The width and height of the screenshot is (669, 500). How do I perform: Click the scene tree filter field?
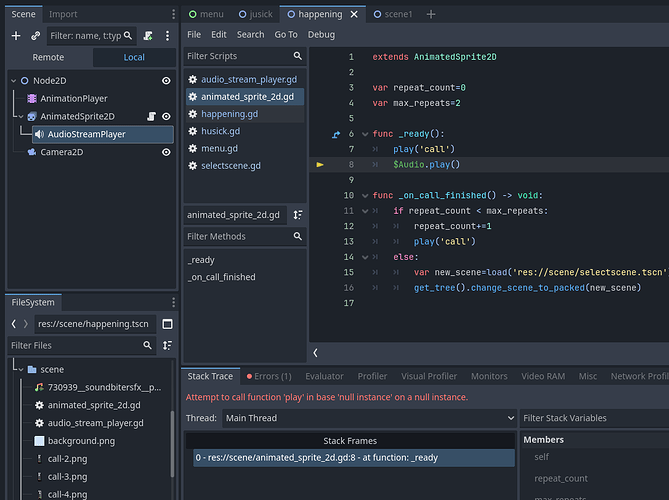(92, 36)
